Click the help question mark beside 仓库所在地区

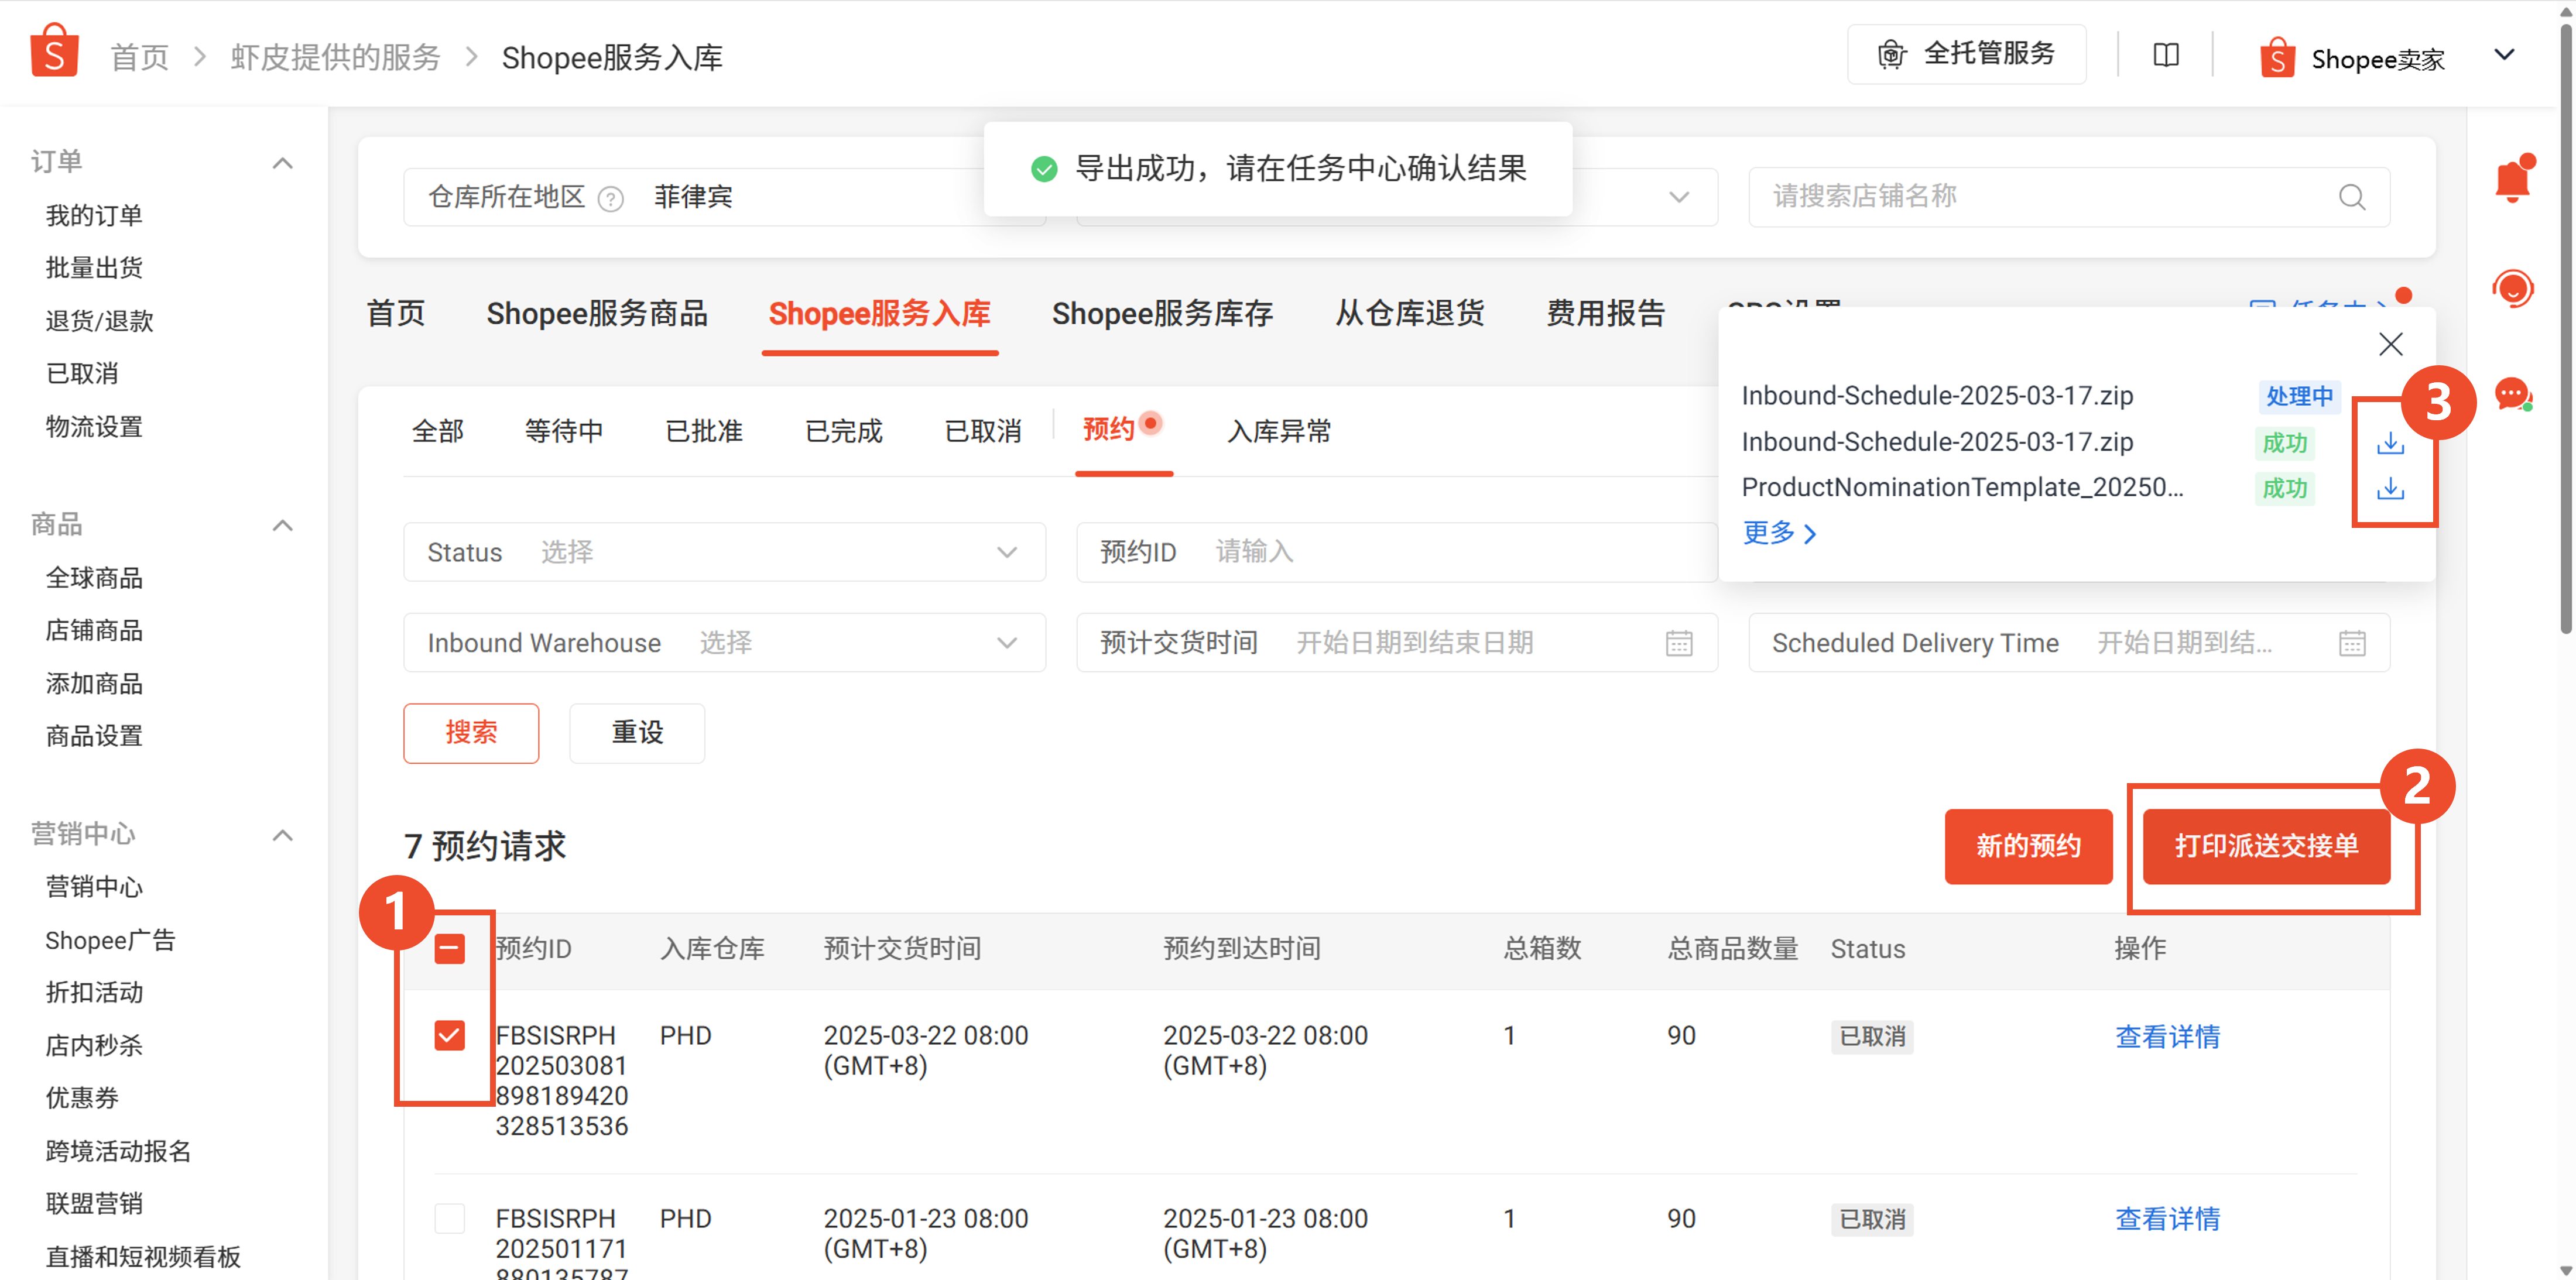coord(610,199)
